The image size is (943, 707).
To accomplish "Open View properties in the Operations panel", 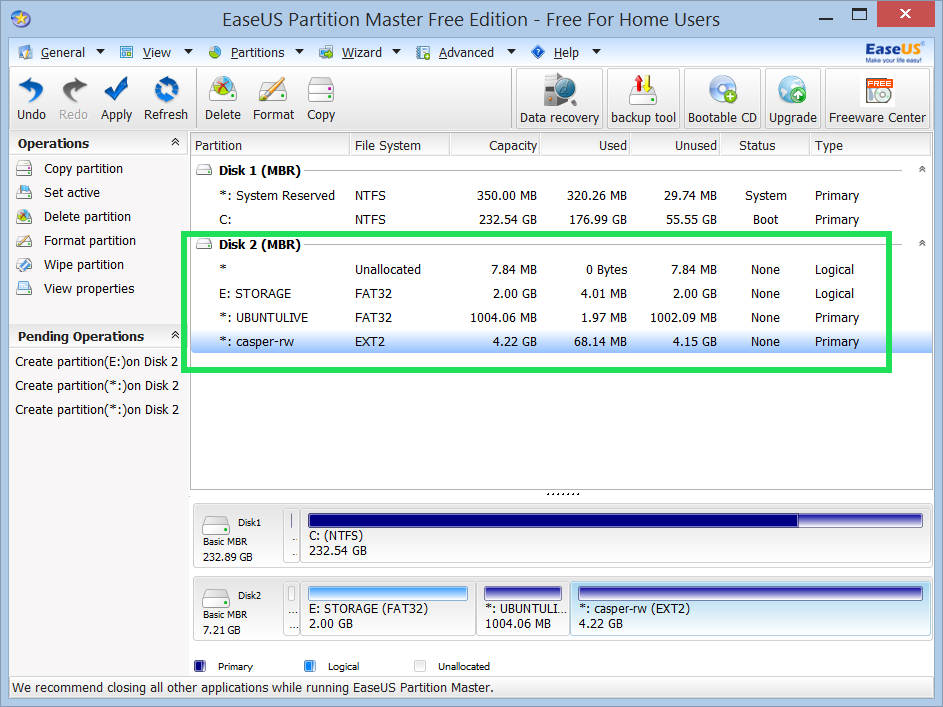I will coord(89,289).
